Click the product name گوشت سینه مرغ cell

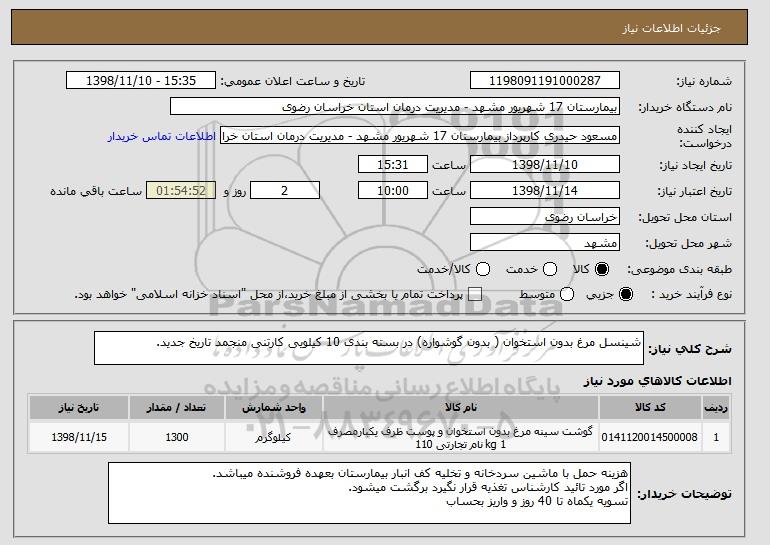461,437
